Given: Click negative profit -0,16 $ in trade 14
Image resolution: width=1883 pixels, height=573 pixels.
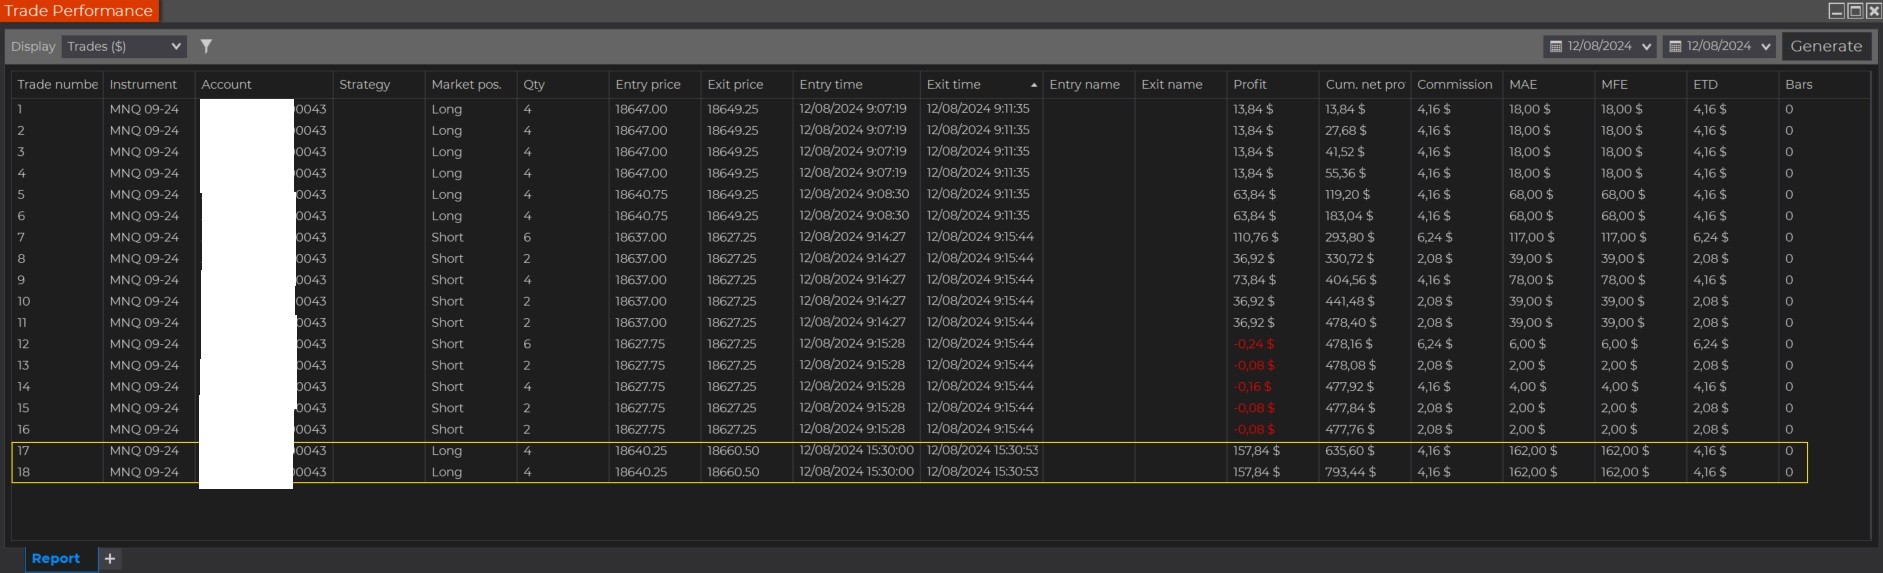Looking at the screenshot, I should 1253,387.
